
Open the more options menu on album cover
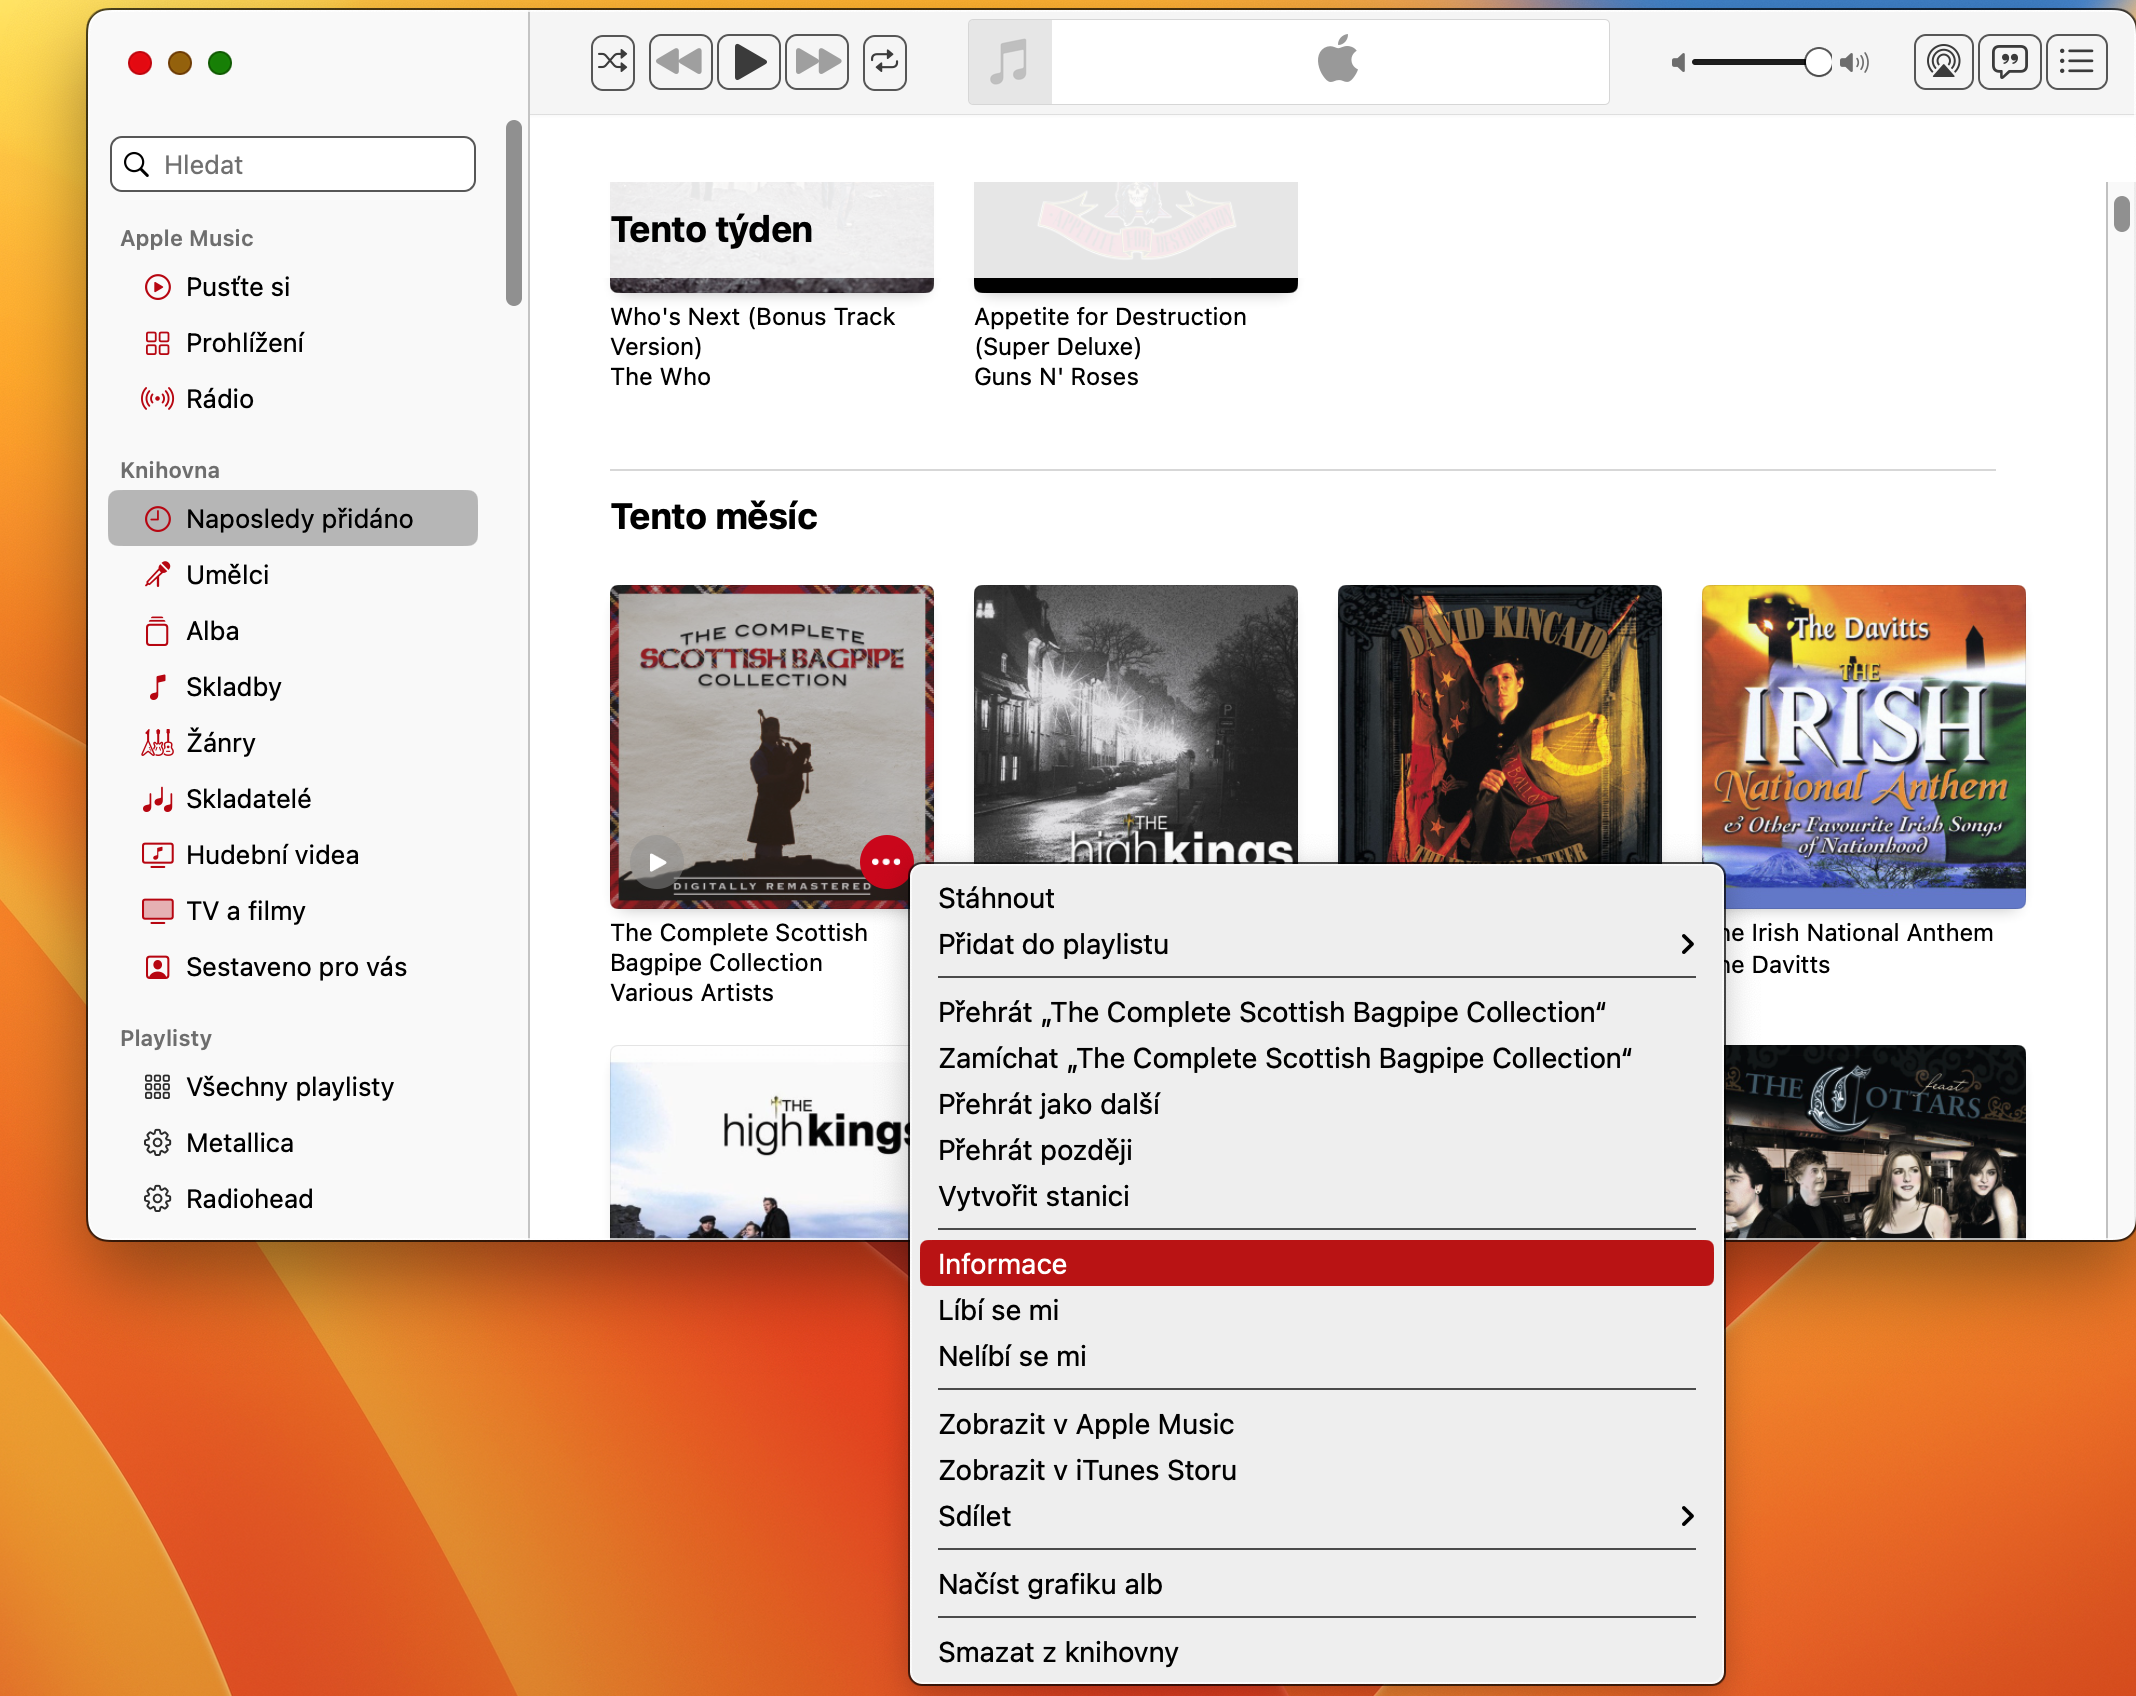tap(885, 861)
